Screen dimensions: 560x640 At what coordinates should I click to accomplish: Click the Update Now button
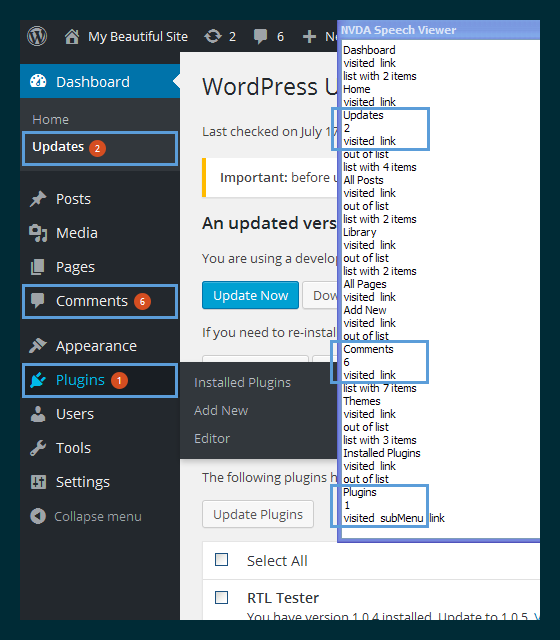point(251,295)
